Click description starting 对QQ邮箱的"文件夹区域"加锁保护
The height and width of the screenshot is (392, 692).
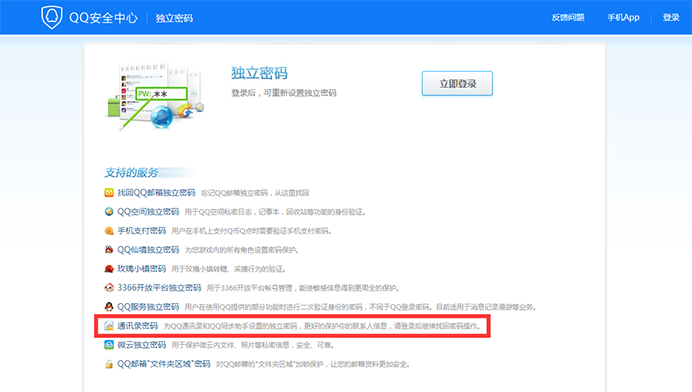coord(313,364)
